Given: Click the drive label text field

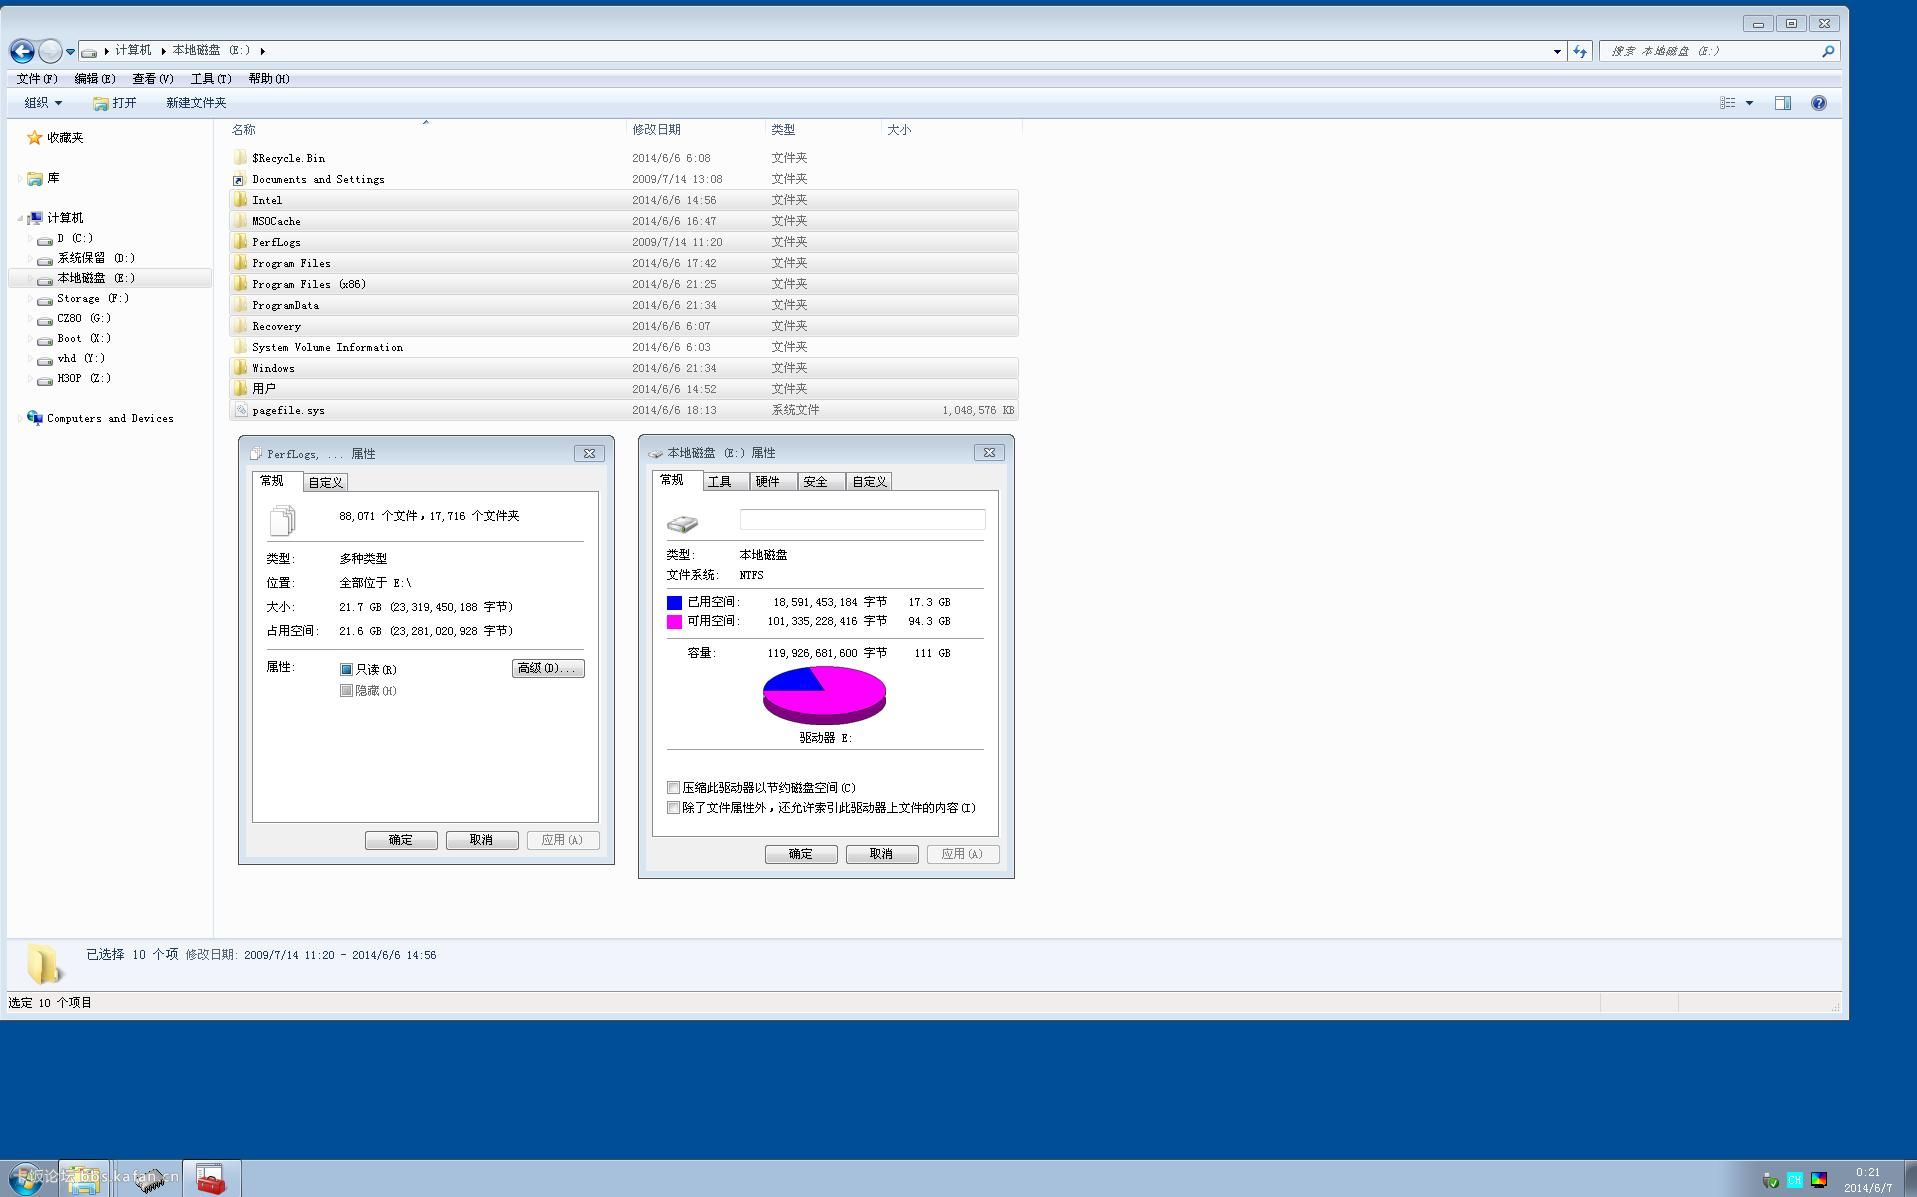Looking at the screenshot, I should click(862, 519).
